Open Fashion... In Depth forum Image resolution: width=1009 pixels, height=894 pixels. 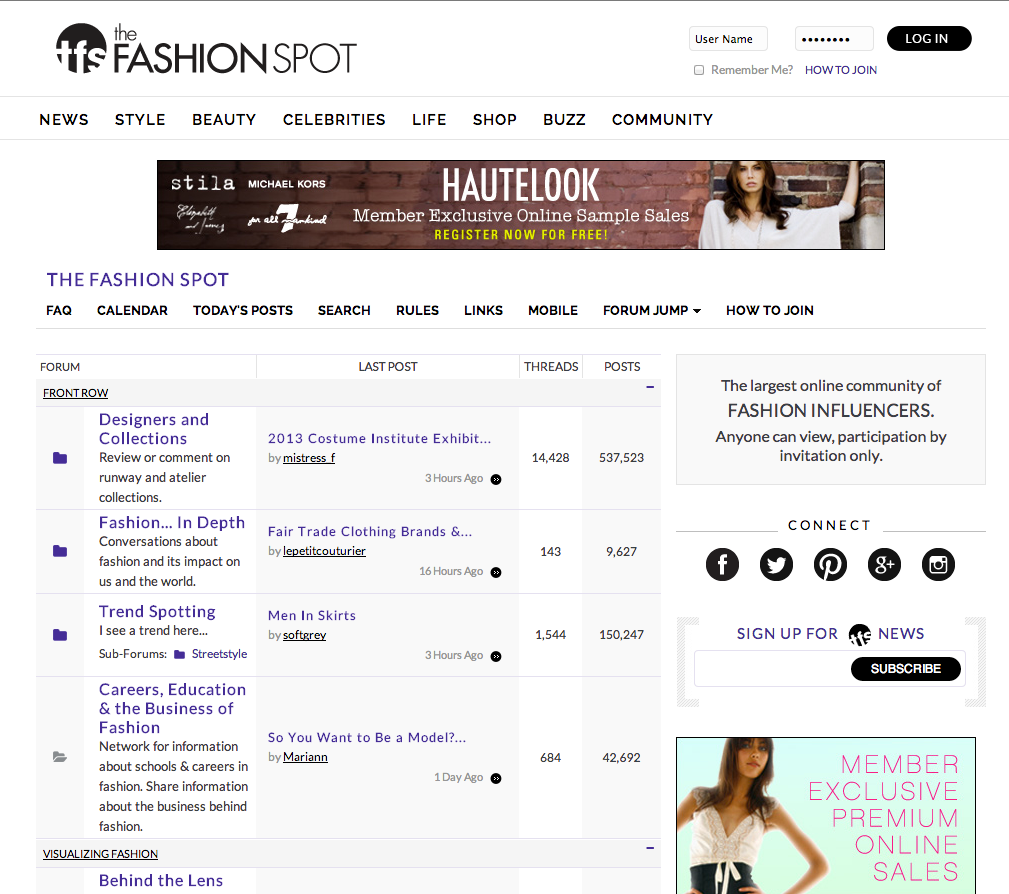pos(172,523)
